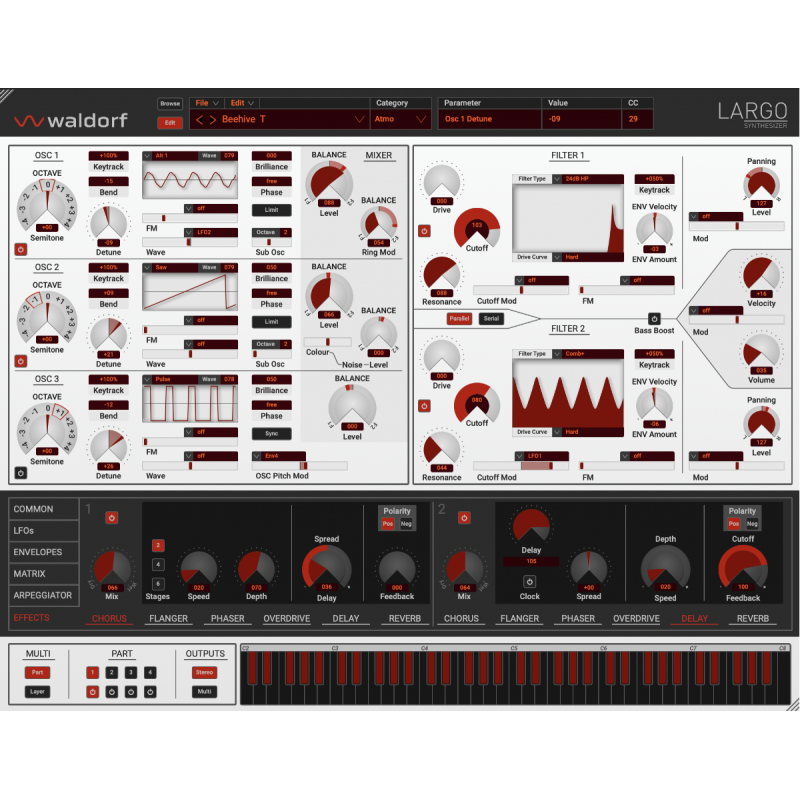The height and width of the screenshot is (800, 800).
Task: Enable the Limit toggle on OSC 1
Action: [270, 210]
